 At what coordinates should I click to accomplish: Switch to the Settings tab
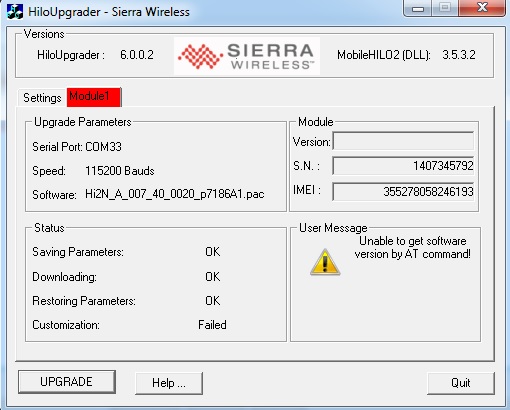(x=42, y=98)
